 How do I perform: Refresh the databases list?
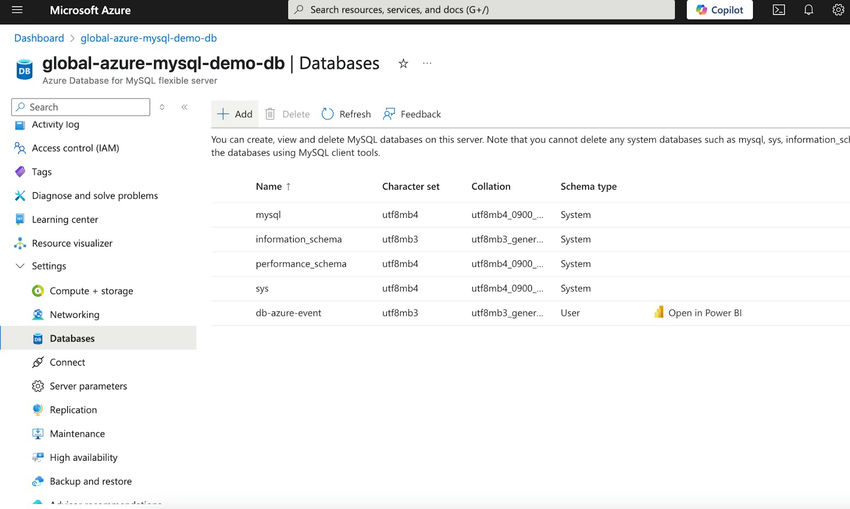point(346,114)
